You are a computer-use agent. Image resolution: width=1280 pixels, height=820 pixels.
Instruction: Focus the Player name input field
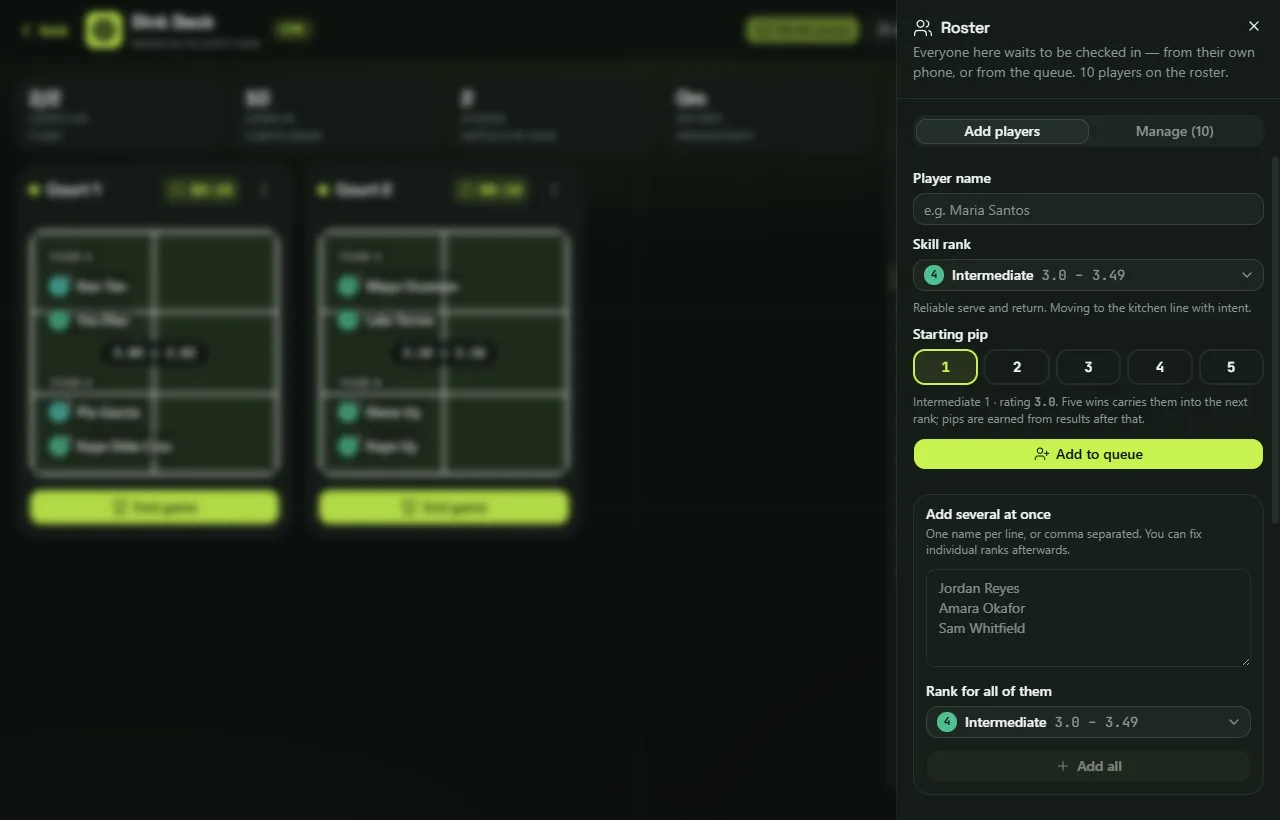point(1088,209)
